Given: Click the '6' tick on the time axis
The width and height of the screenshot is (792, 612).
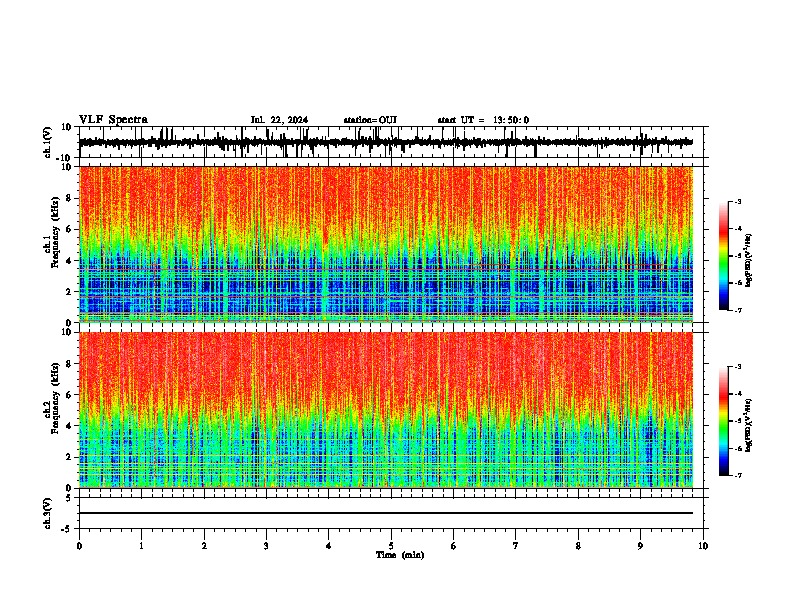Looking at the screenshot, I should coord(454,546).
